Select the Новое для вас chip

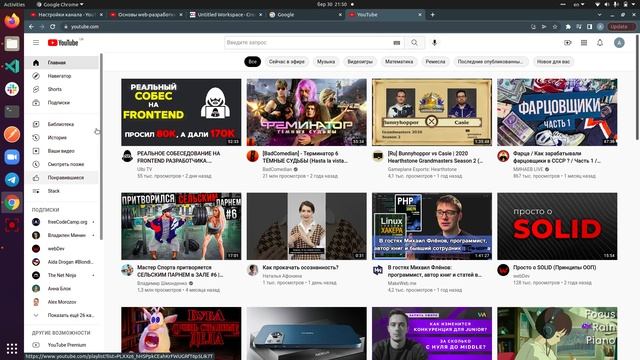coord(553,62)
